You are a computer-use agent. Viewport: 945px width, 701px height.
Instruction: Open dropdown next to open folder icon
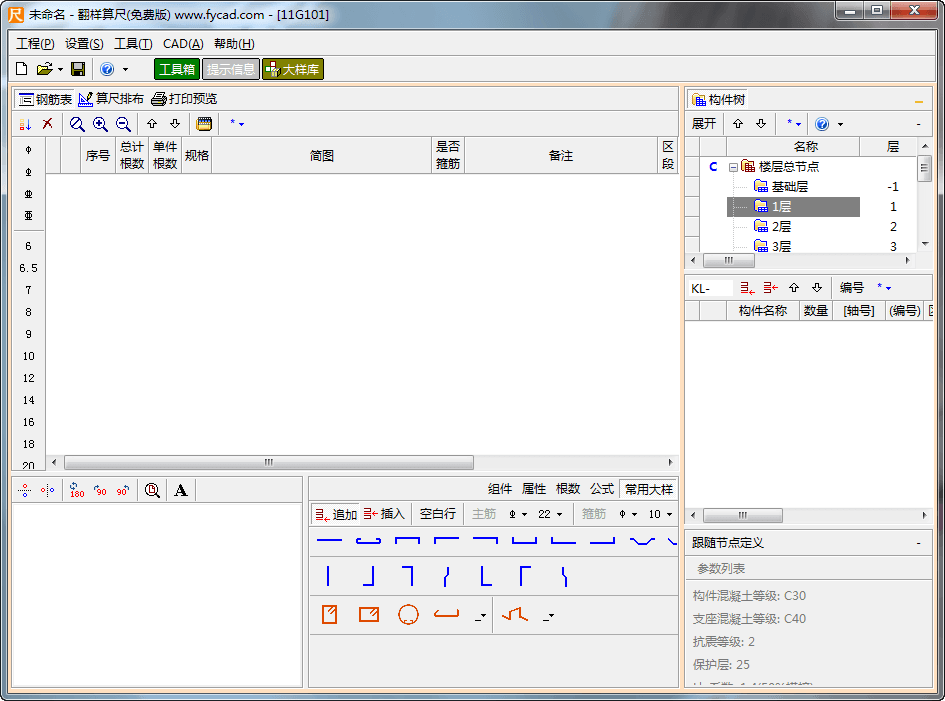(x=60, y=69)
